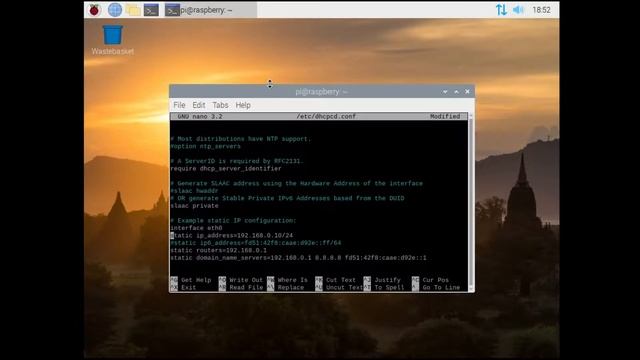Image resolution: width=640 pixels, height=360 pixels.
Task: Click 'GNU nano 3.2' header text
Action: [200, 116]
